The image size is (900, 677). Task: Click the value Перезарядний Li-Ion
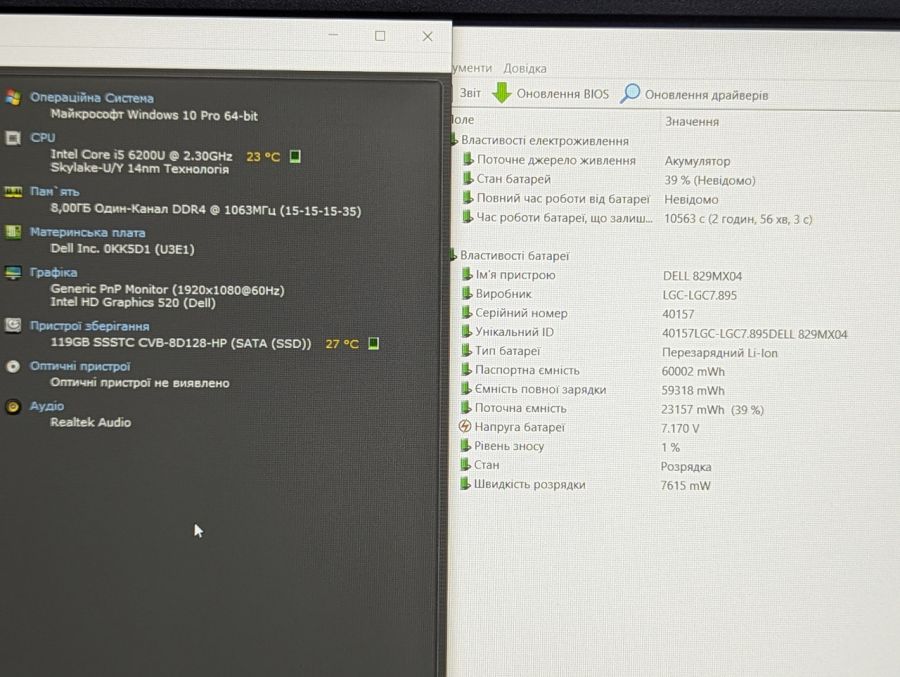tap(720, 353)
